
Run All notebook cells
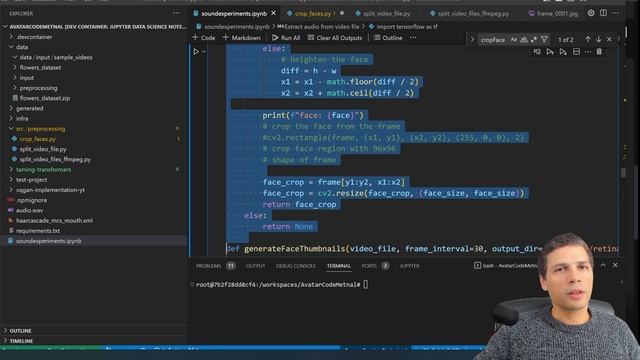286,38
